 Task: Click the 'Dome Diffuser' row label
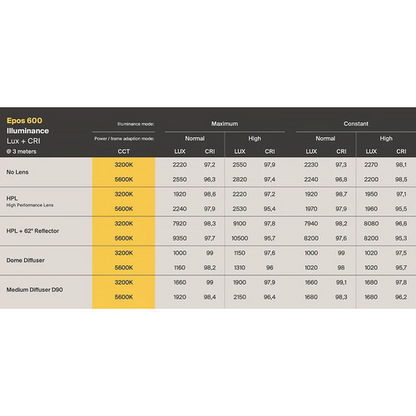coord(25,260)
